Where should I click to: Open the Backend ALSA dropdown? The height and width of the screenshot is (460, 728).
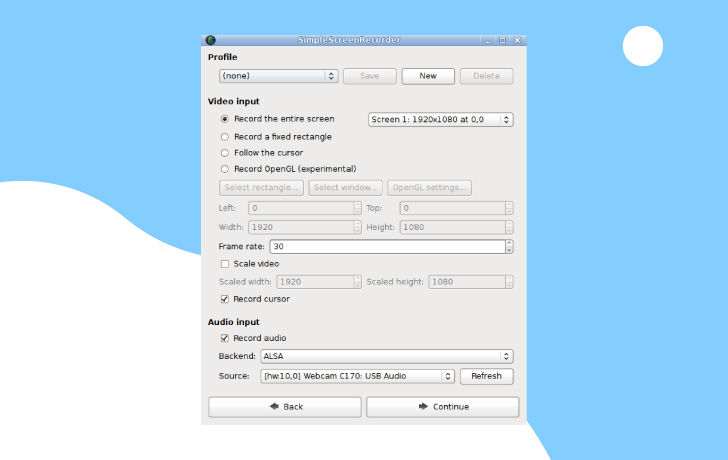(x=387, y=356)
